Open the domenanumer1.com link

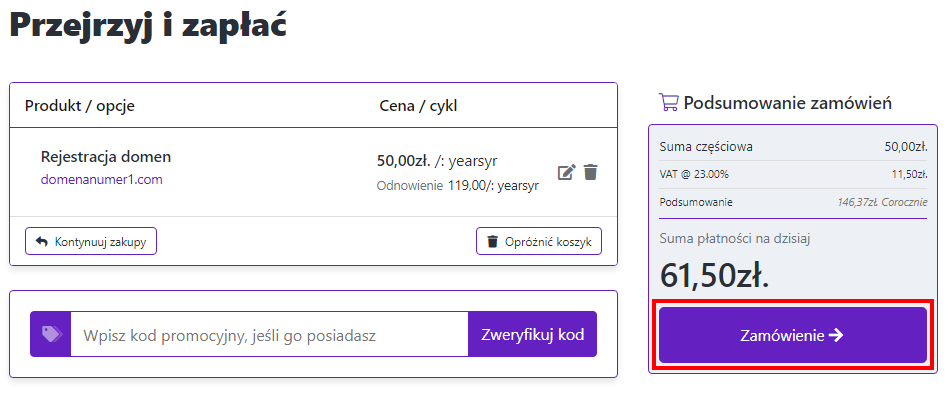[x=101, y=180]
